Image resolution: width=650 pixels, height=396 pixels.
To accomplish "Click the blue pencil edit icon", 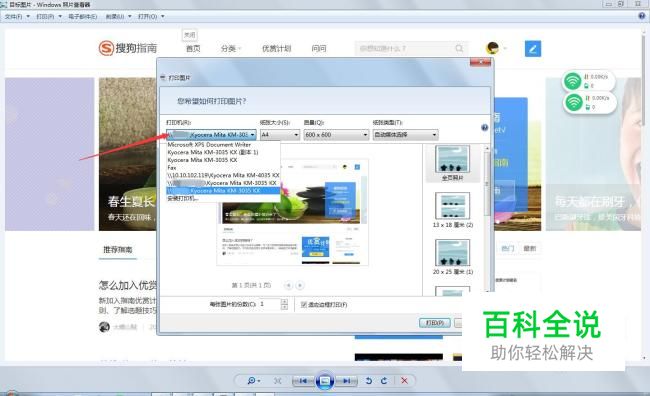I will pos(533,49).
